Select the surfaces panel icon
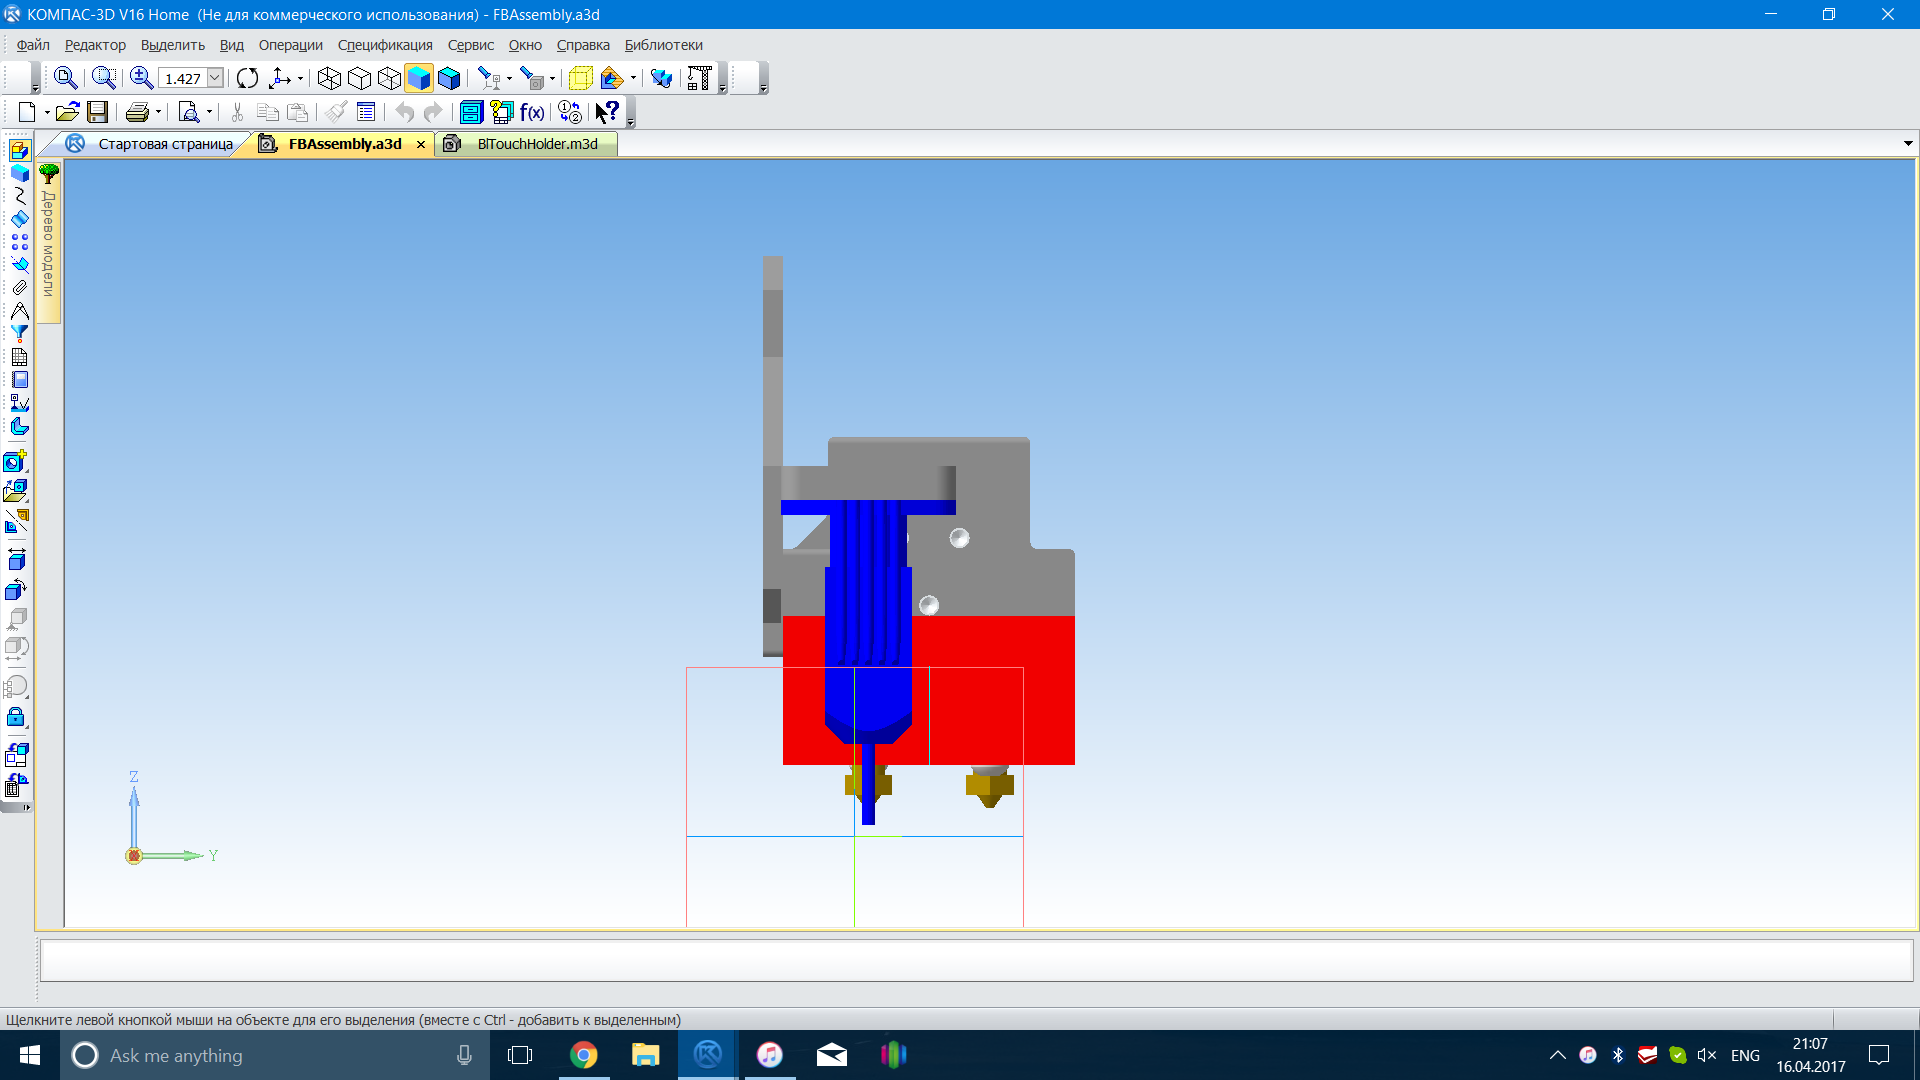1920x1080 pixels. [19, 218]
